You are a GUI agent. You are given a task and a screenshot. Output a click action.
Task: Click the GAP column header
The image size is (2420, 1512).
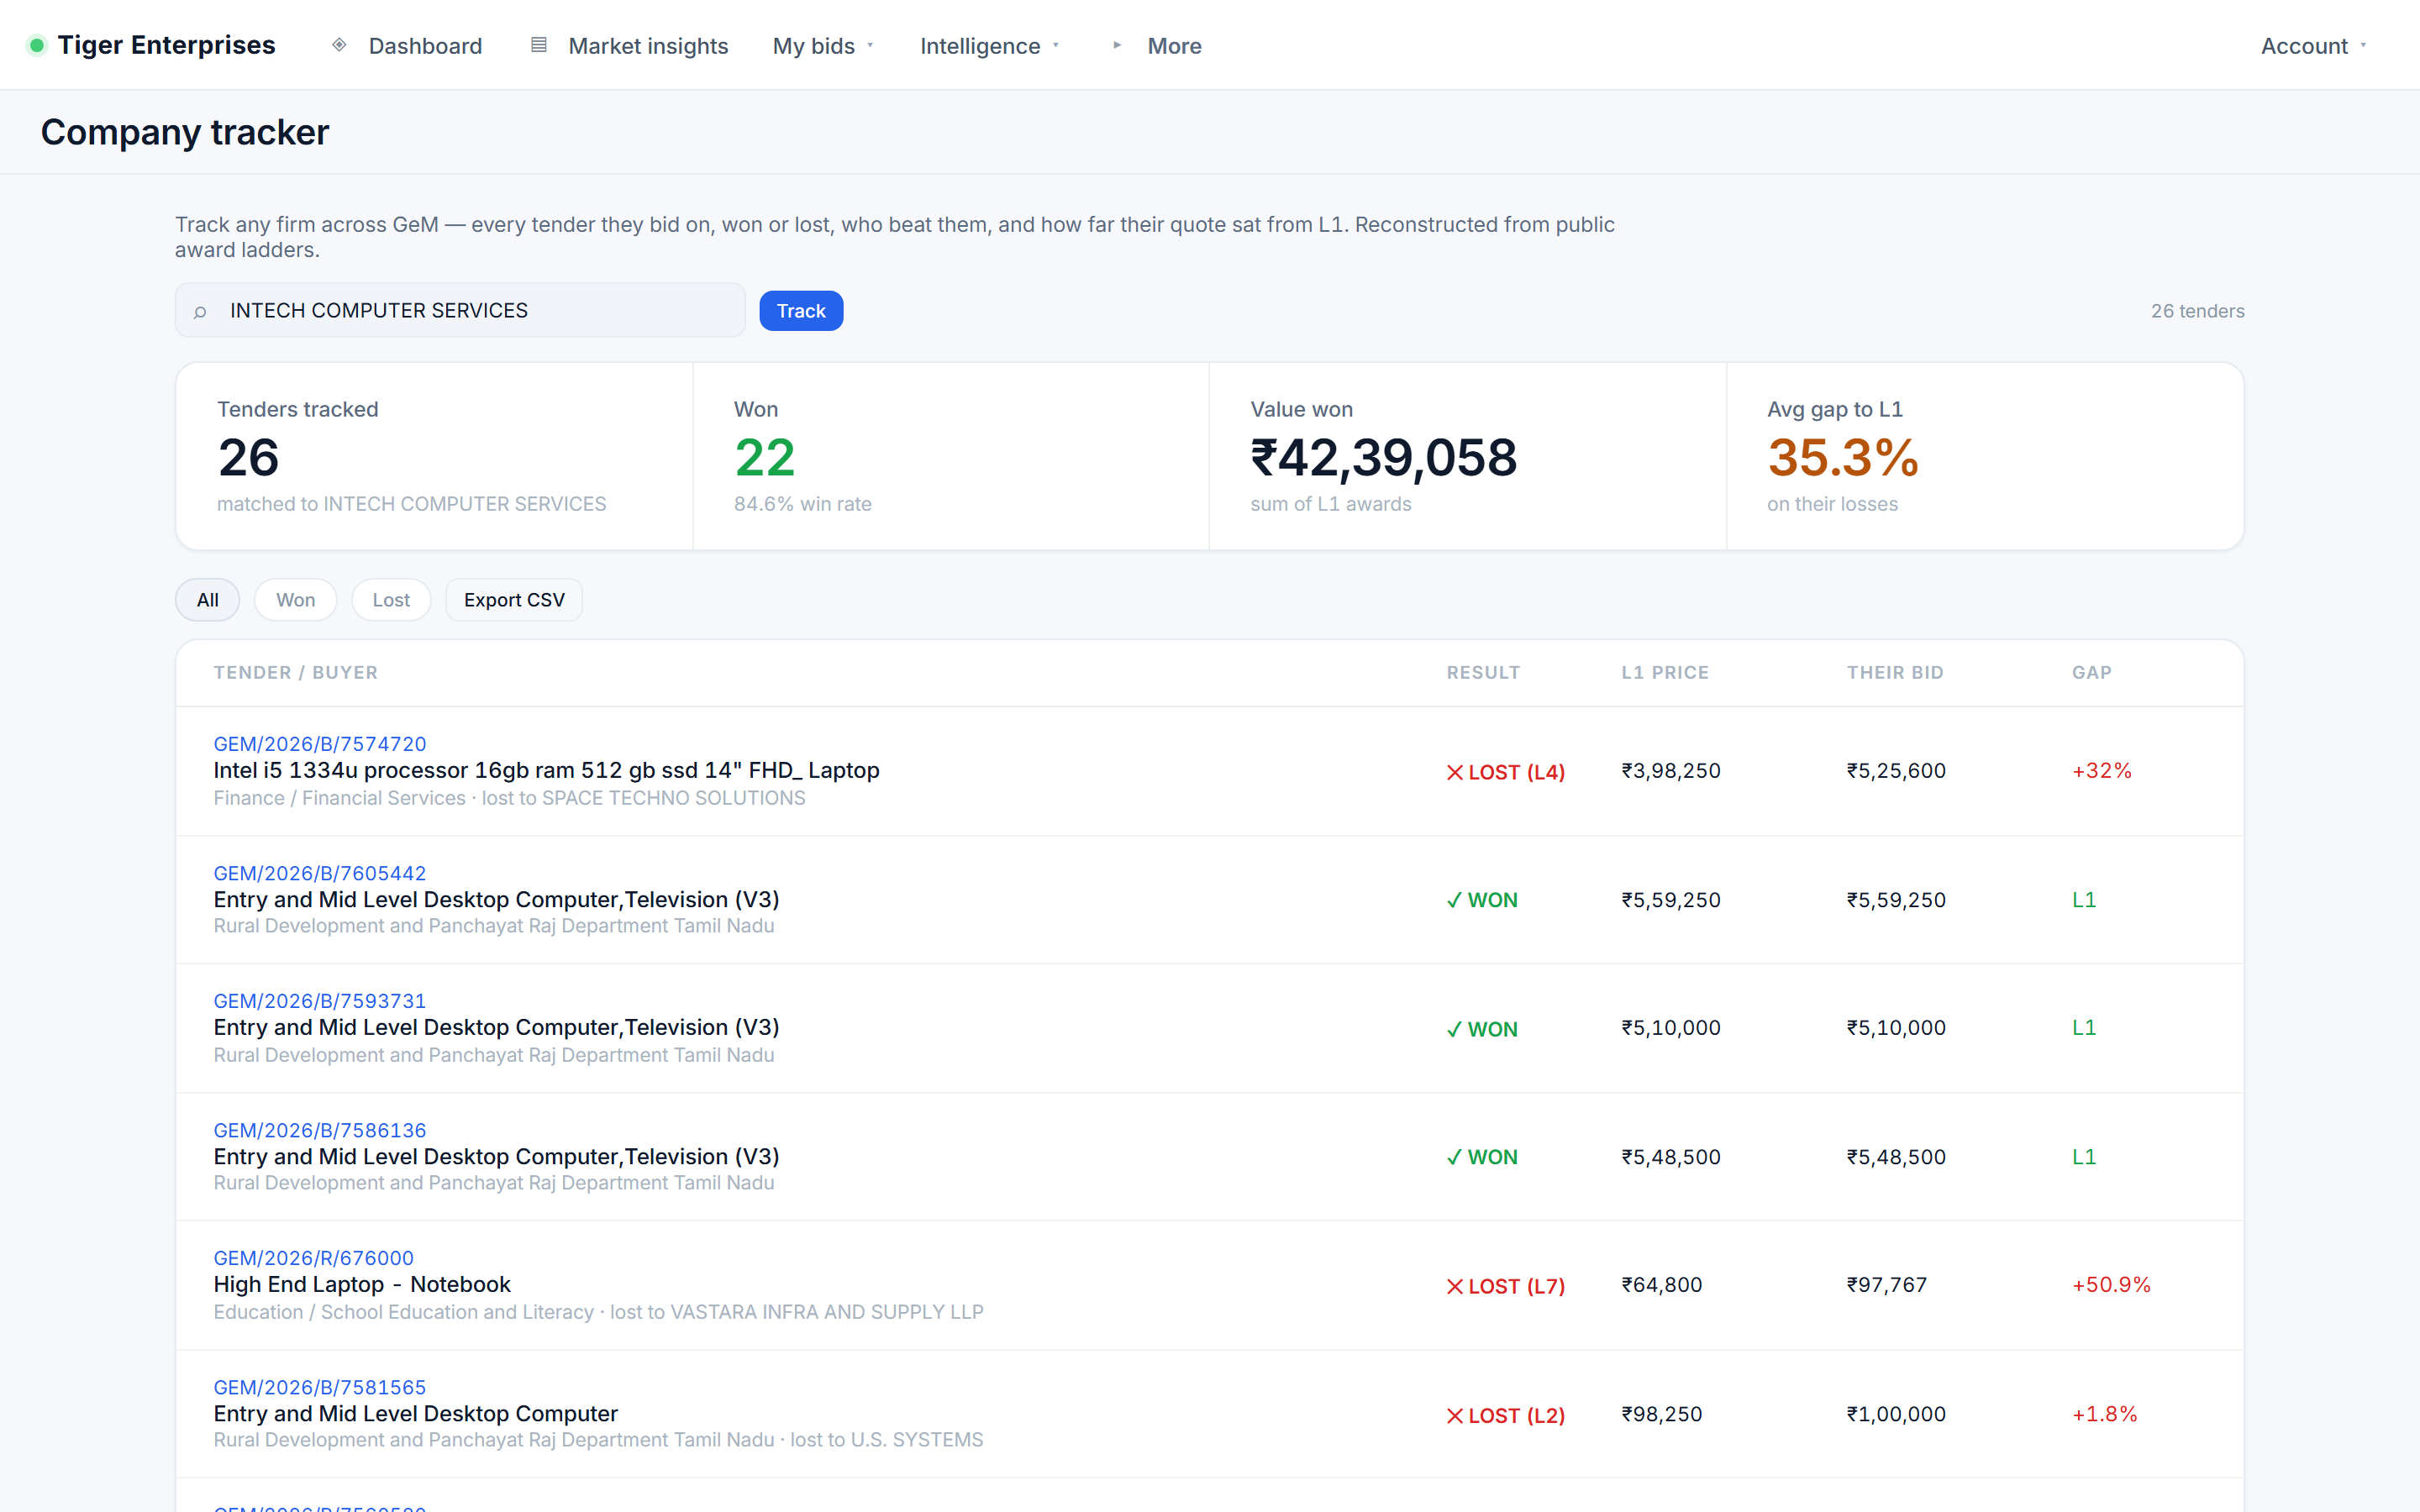click(2092, 673)
